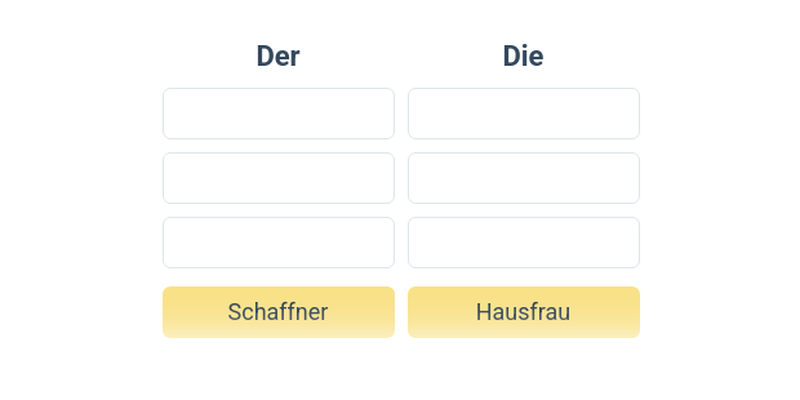
Task: Pick the yellow tile labeled Schaffner
Action: pos(278,312)
